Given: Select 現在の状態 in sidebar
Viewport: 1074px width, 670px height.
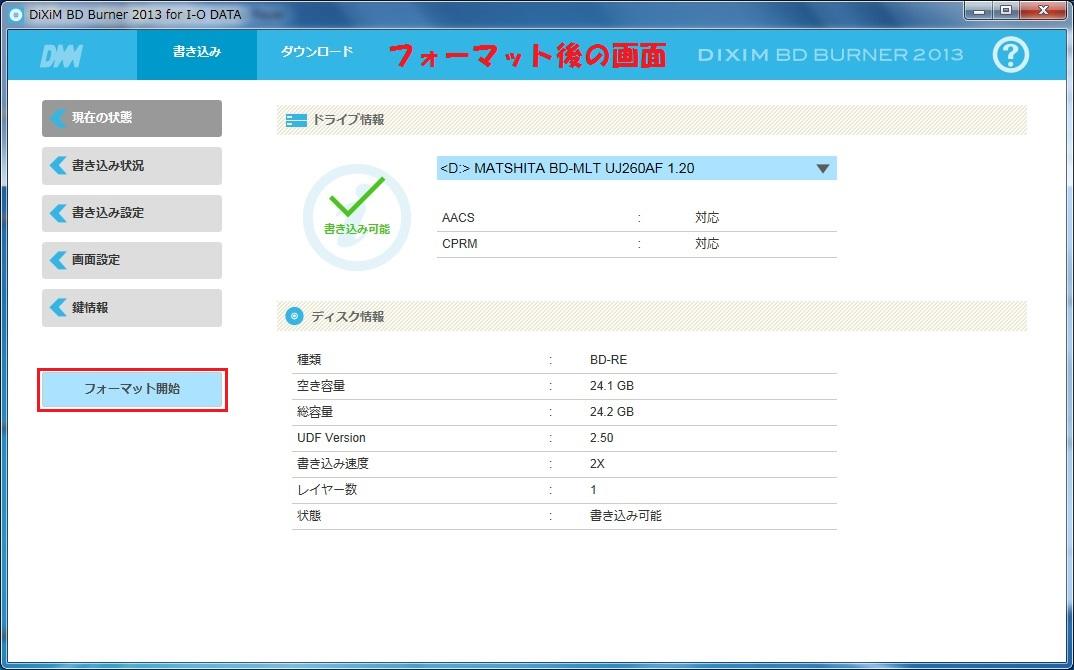Looking at the screenshot, I should (x=132, y=118).
